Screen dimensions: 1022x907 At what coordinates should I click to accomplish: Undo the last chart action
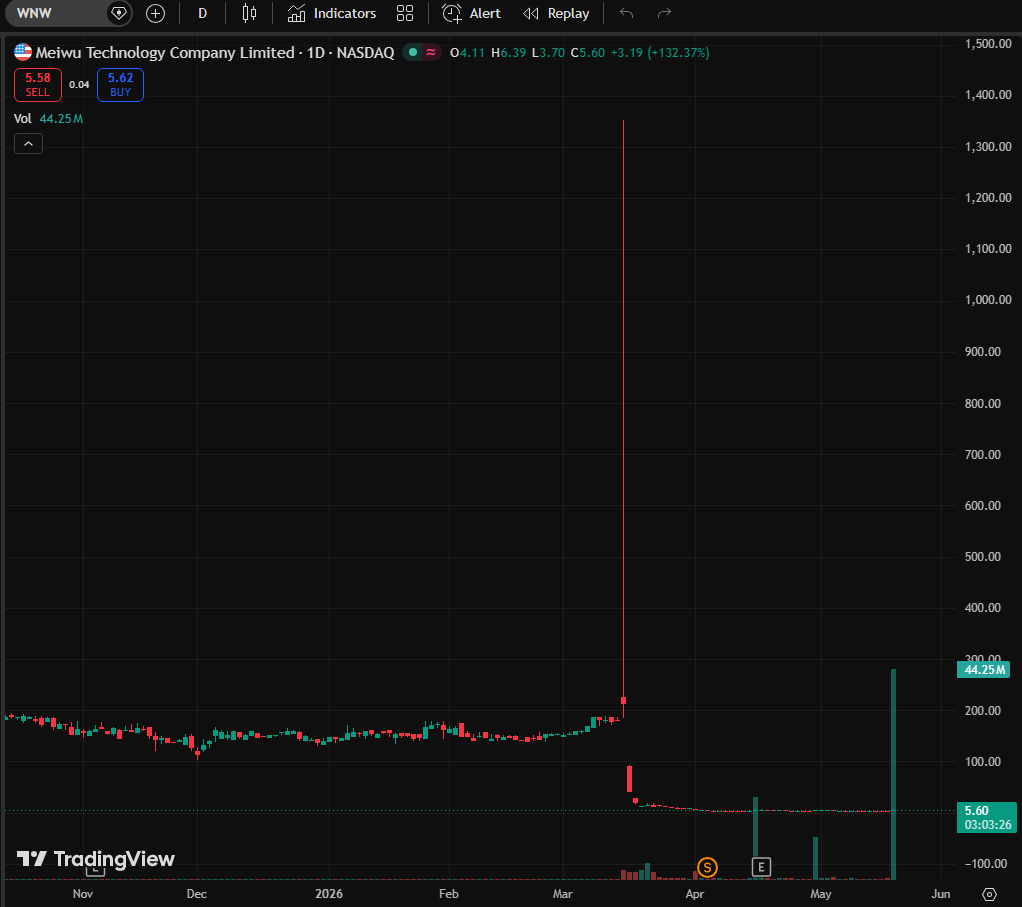626,13
